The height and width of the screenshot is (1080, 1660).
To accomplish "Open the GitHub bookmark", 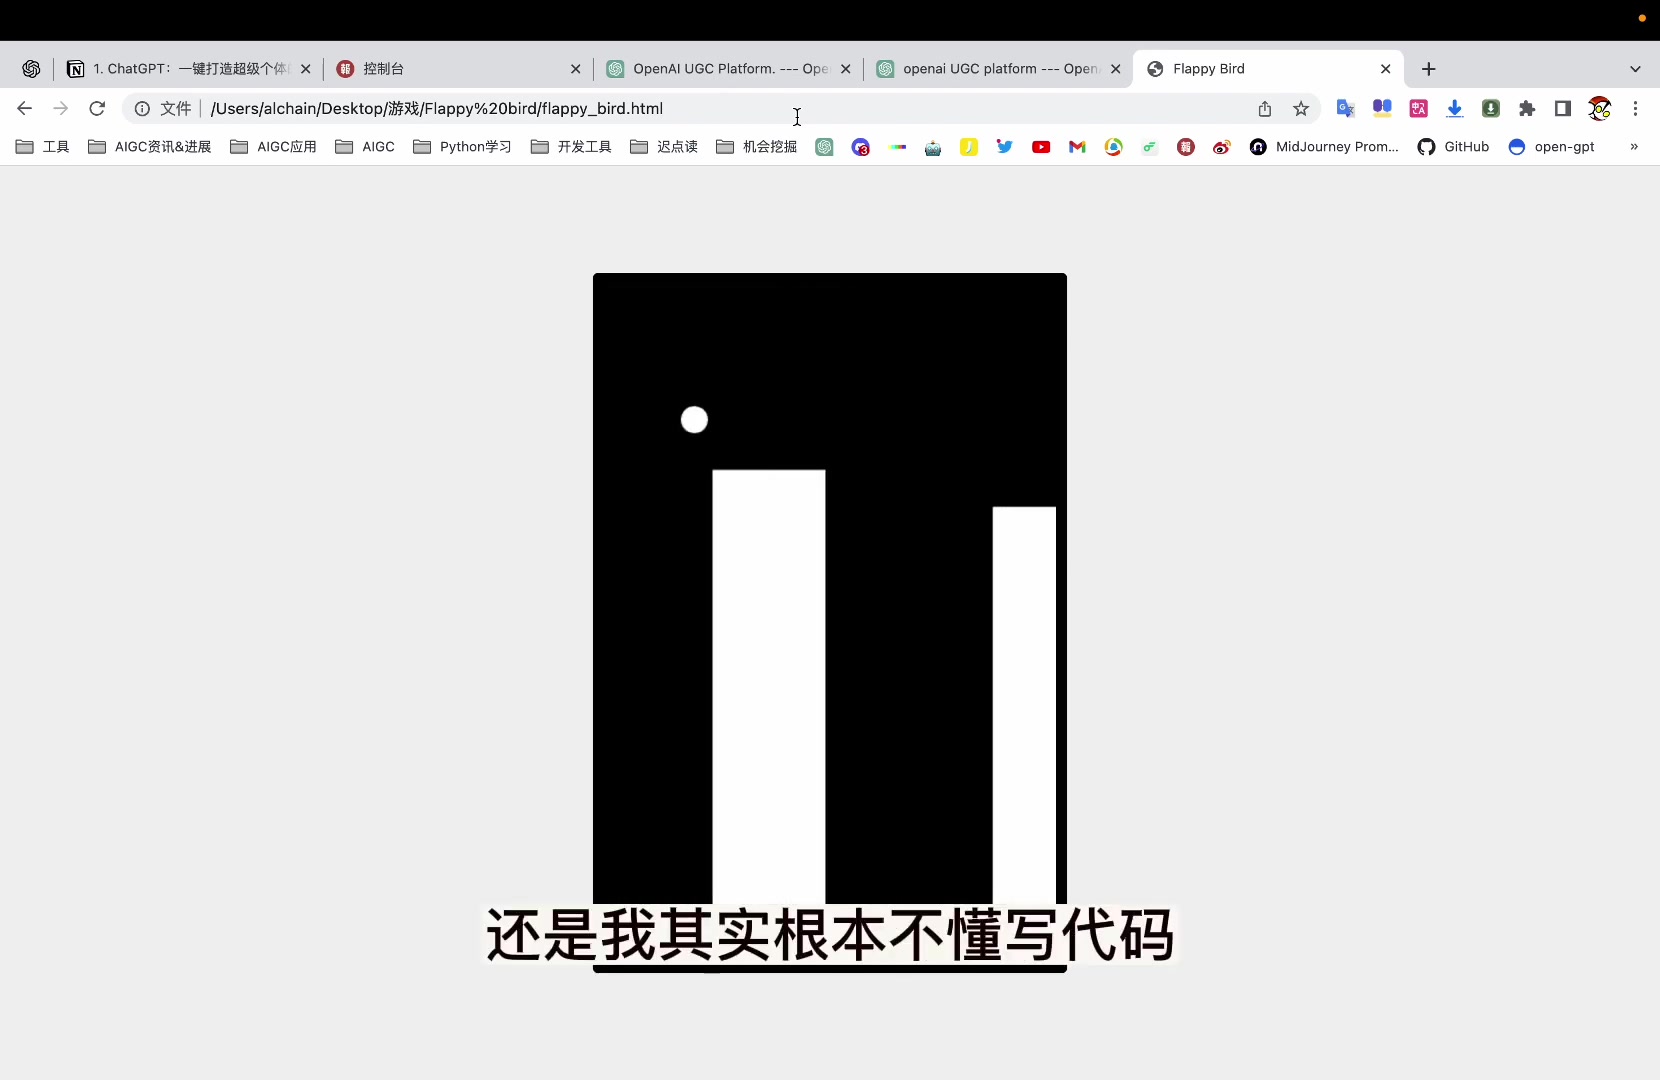I will 1454,147.
